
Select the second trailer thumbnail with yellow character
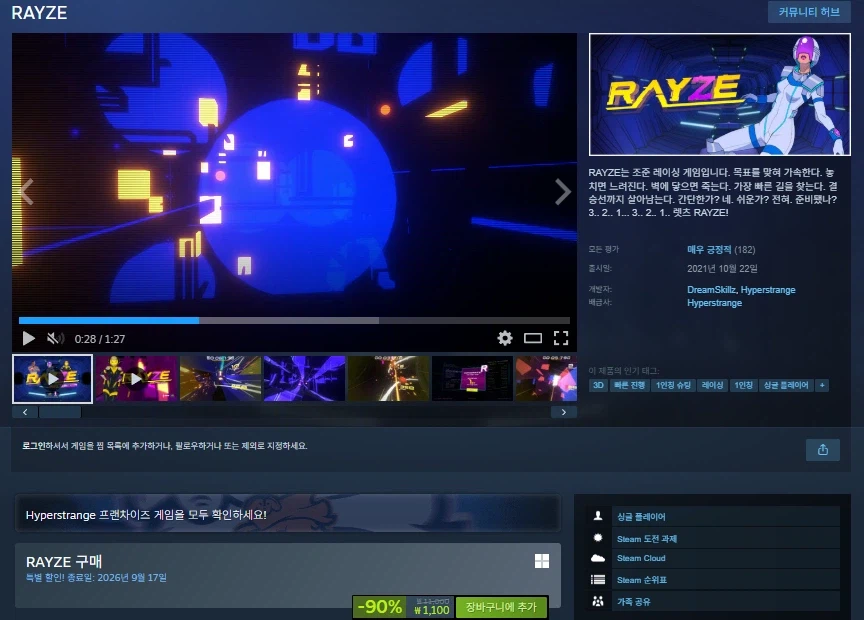tap(136, 379)
